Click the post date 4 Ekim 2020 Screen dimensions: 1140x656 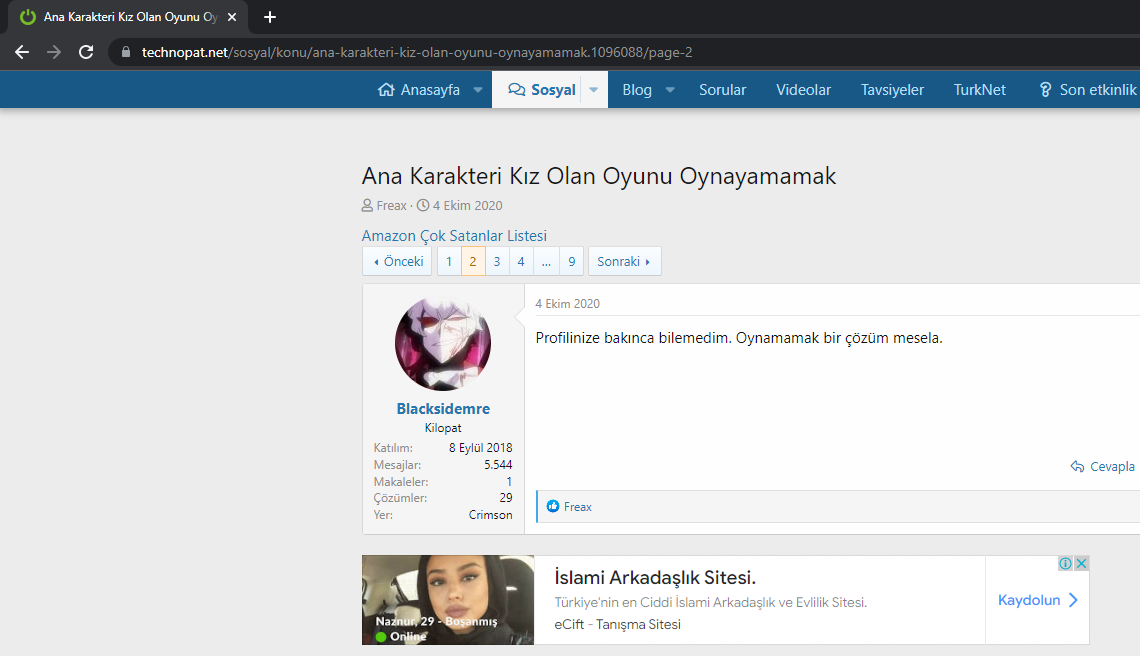(568, 304)
